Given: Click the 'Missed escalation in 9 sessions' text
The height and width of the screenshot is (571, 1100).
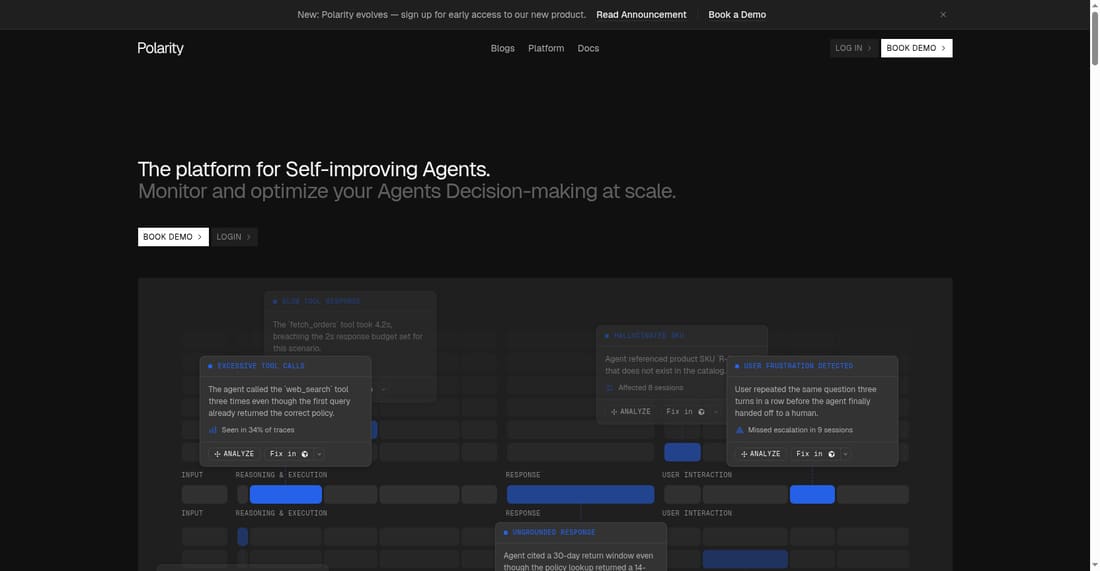Looking at the screenshot, I should click(800, 430).
